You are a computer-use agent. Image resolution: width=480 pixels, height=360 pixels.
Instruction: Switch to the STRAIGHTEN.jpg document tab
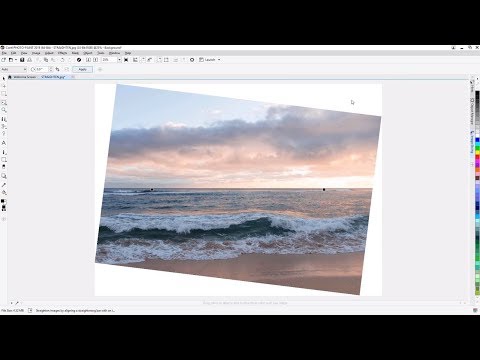pyautogui.click(x=53, y=77)
